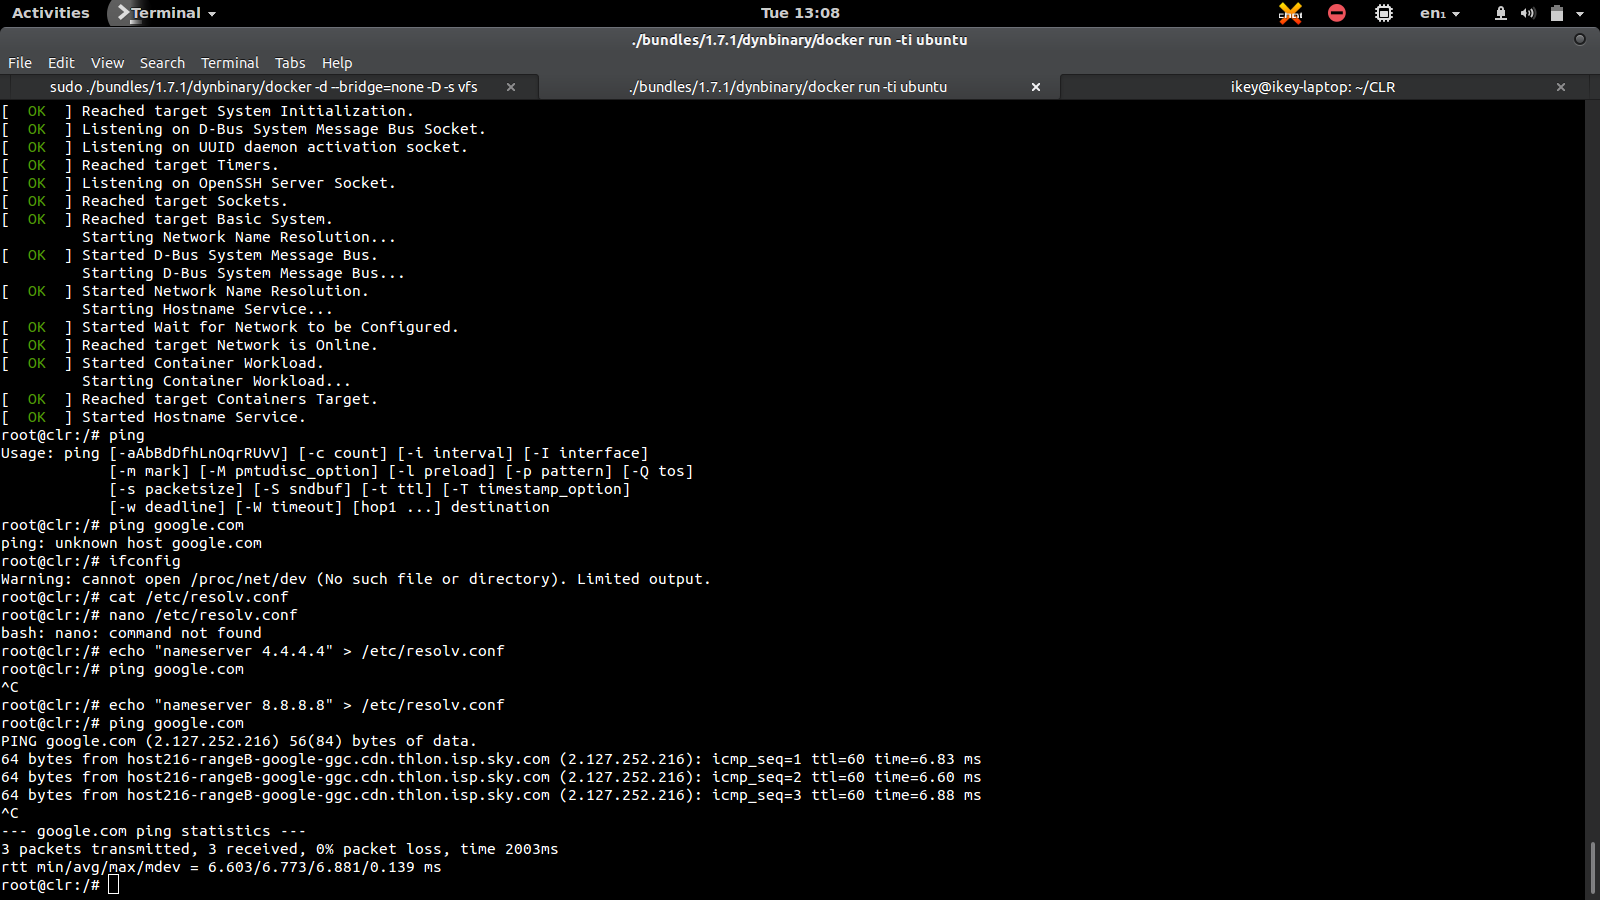Switch to the sudo docker -d bridge=none tab
The image size is (1600, 900).
(x=264, y=87)
